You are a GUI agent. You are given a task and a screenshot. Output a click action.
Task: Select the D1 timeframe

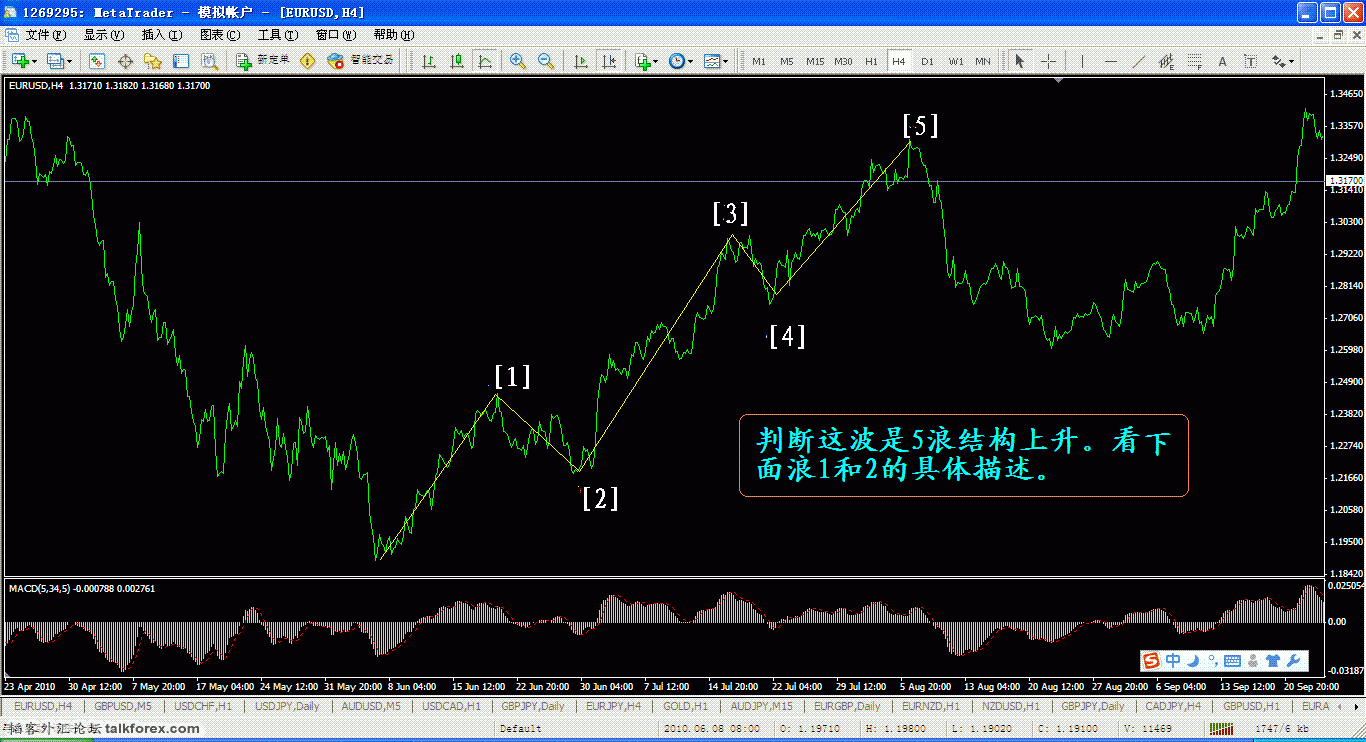927,61
